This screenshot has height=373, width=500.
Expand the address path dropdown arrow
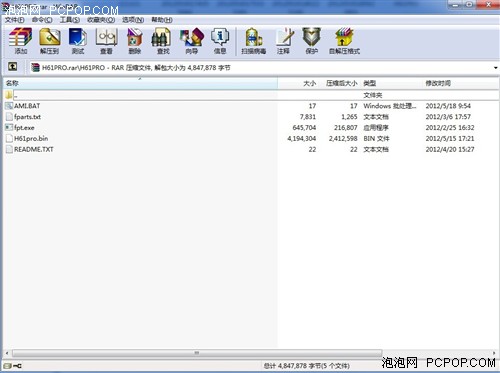pos(495,68)
